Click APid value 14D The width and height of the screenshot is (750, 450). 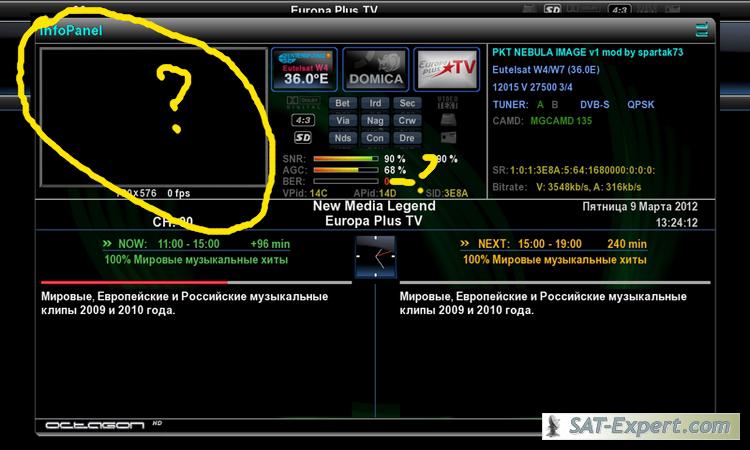point(388,193)
